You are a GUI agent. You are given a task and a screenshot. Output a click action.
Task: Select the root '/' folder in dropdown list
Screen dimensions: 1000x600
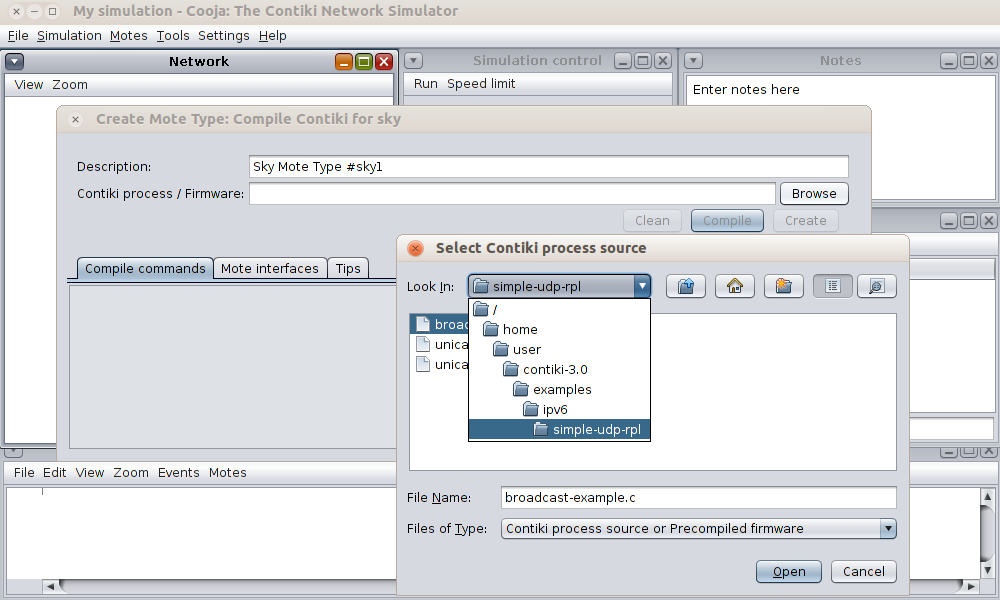click(559, 309)
